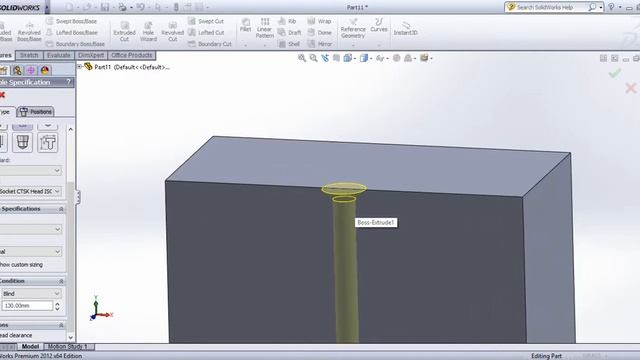Open the Hole Wizard tool
This screenshot has width=640, height=360.
[x=148, y=31]
